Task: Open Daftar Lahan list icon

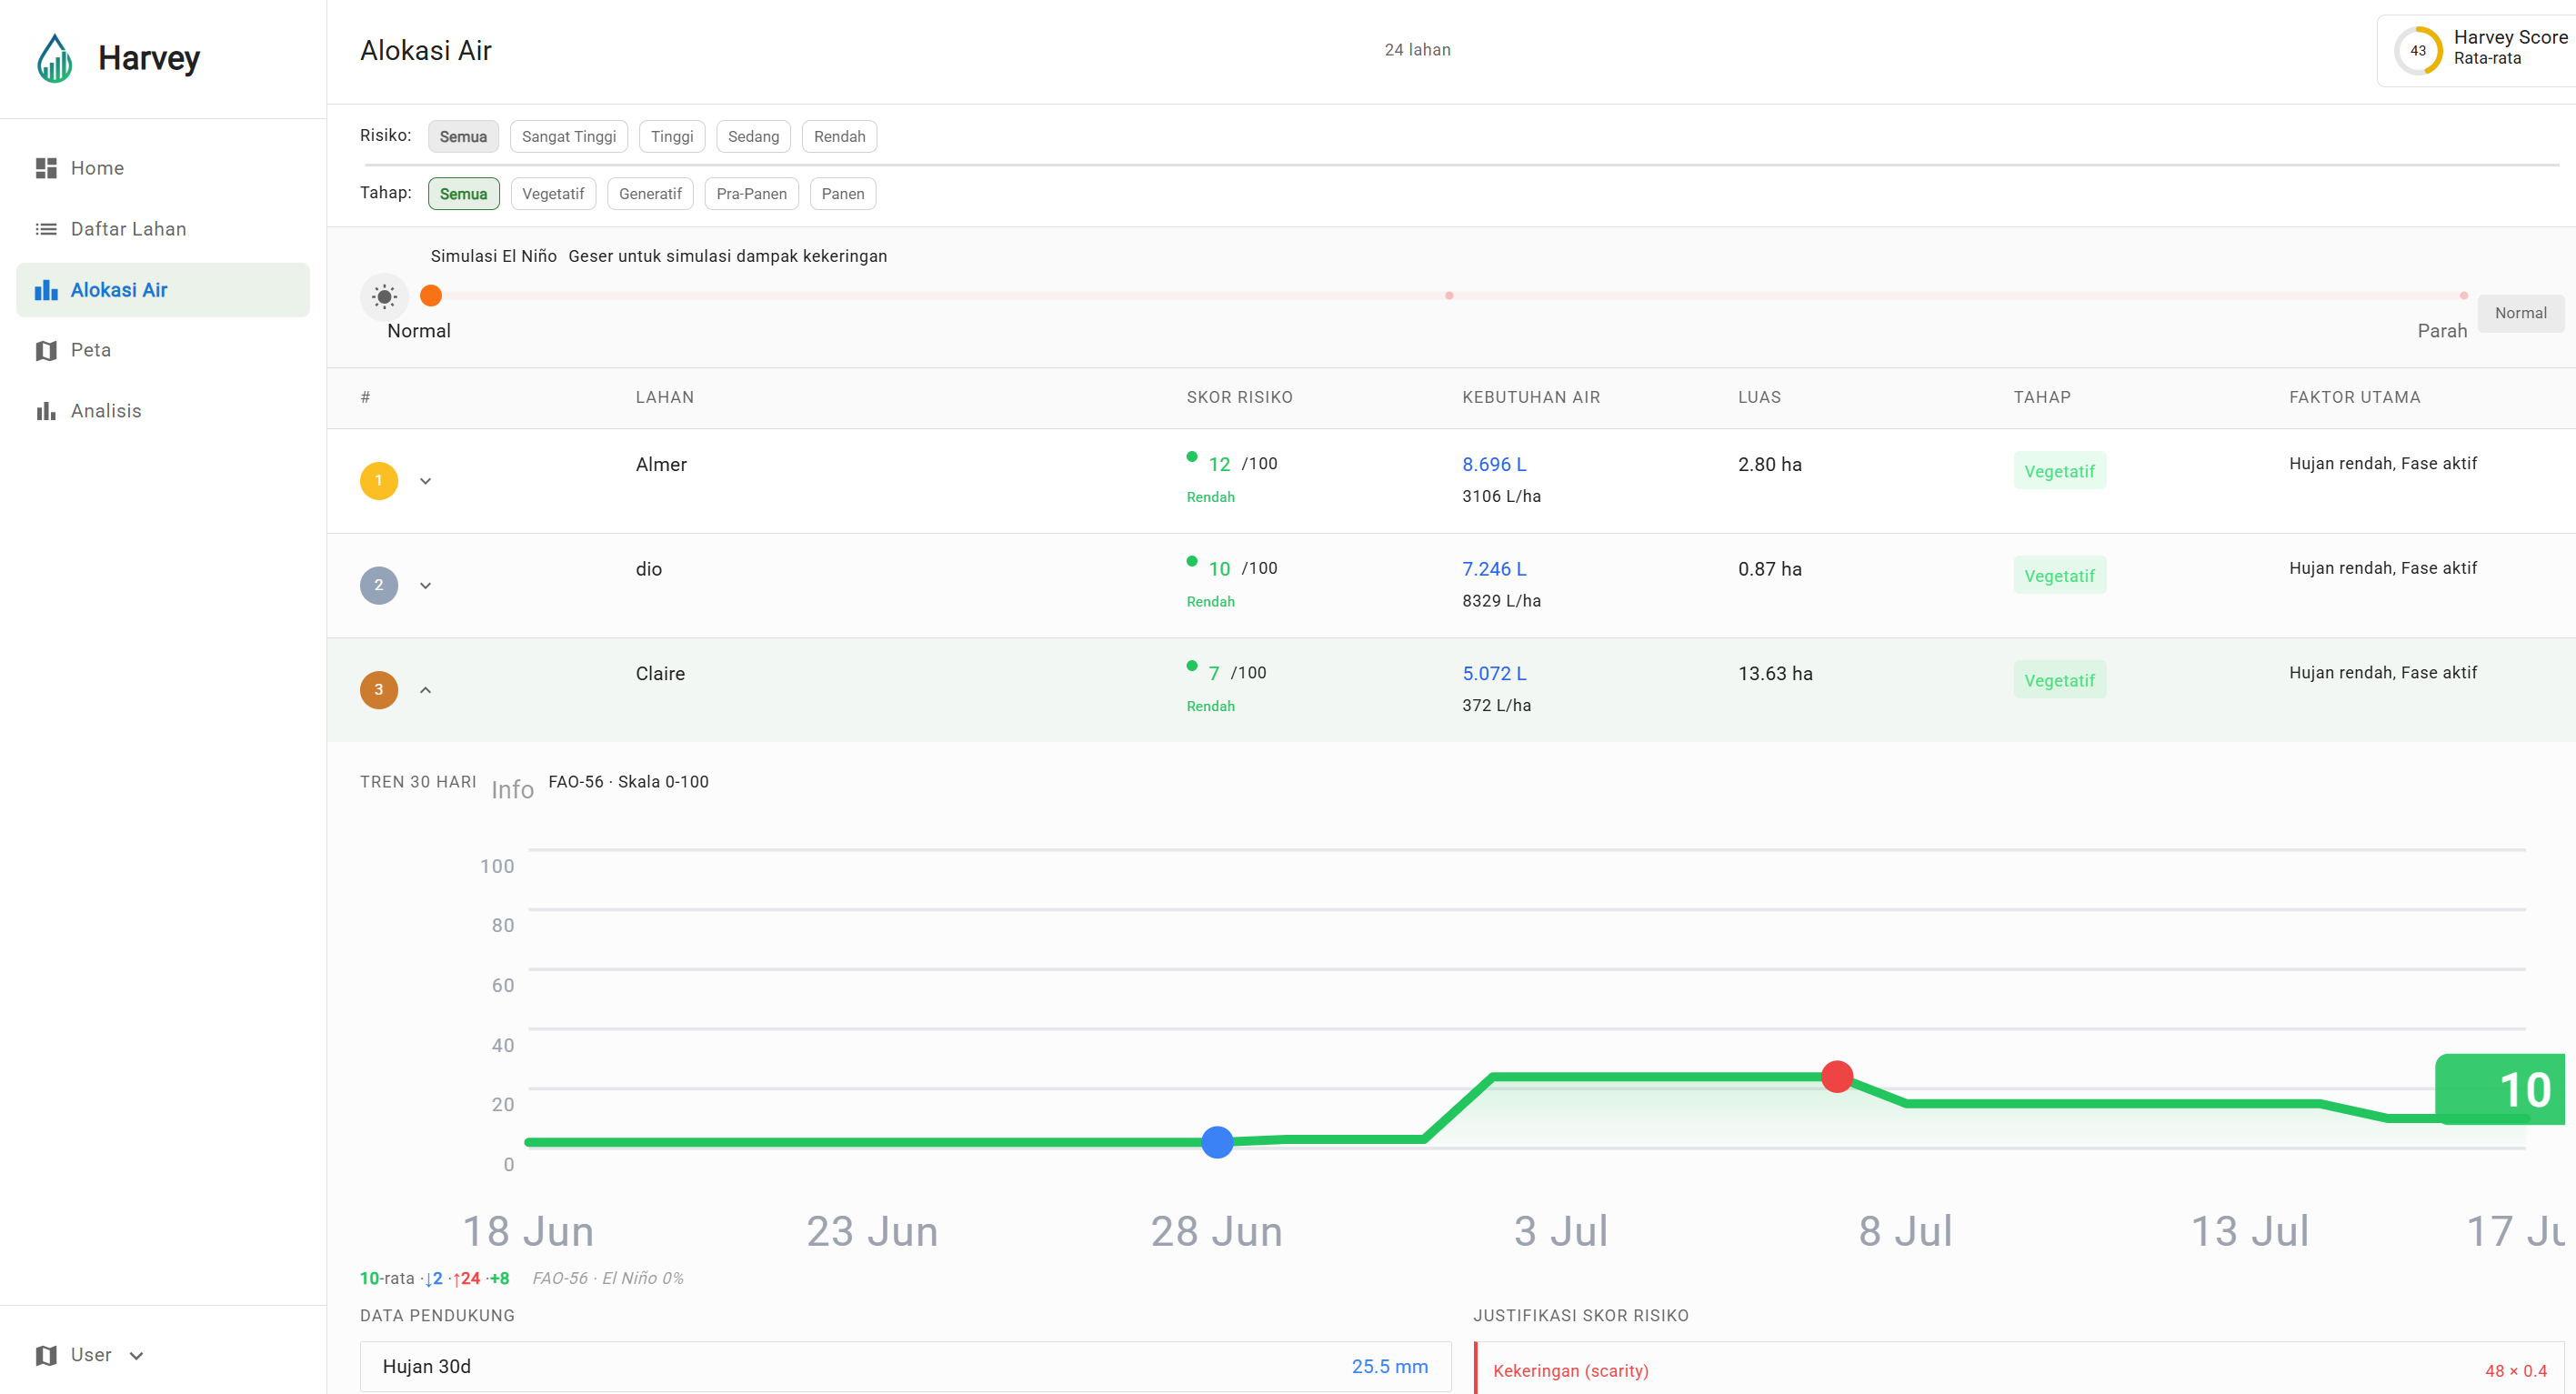Action: tap(46, 229)
